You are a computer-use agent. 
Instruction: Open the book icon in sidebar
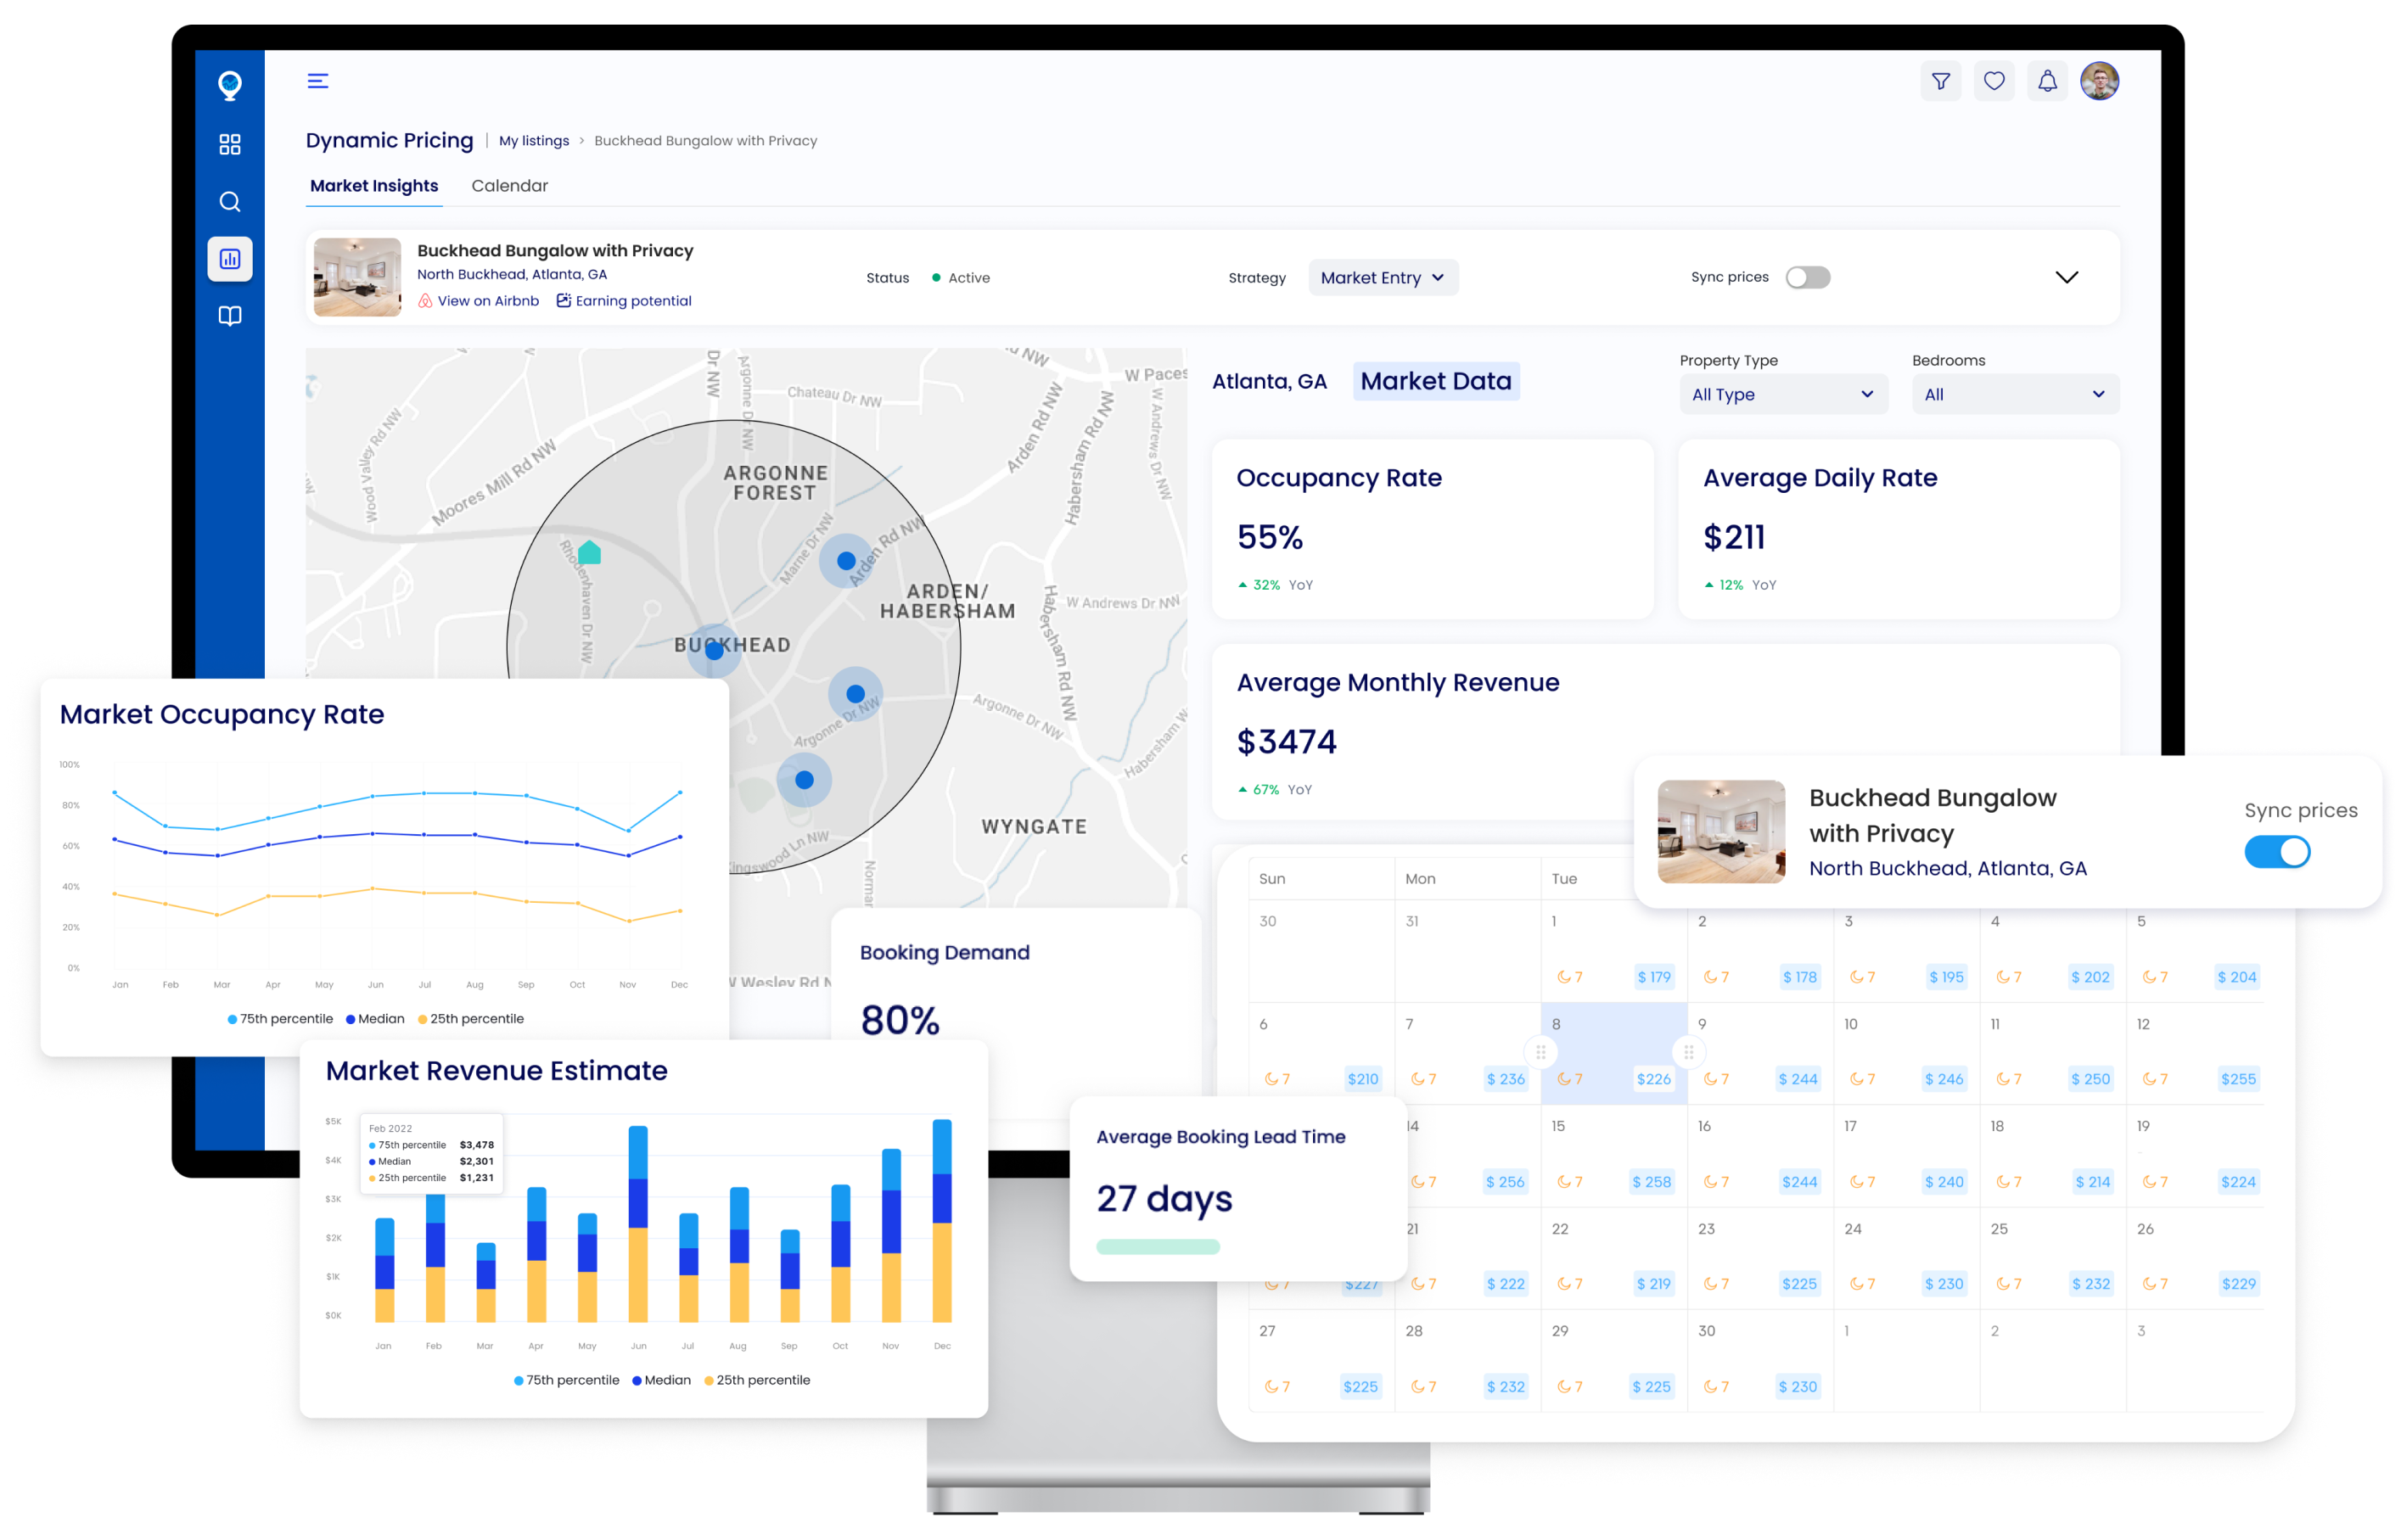[x=230, y=316]
